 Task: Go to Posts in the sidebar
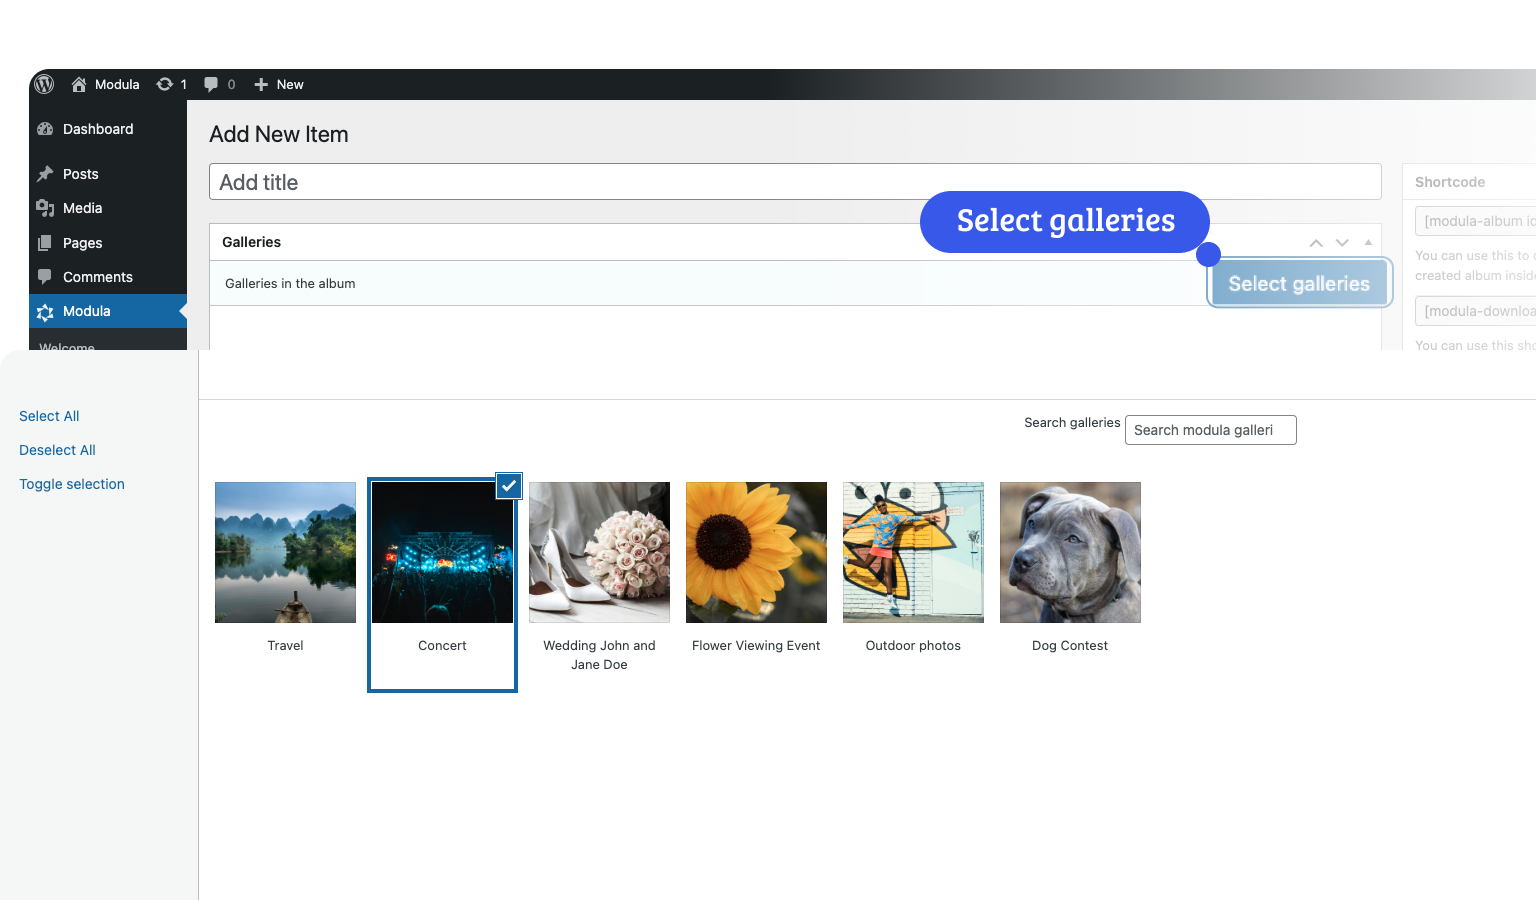point(80,174)
